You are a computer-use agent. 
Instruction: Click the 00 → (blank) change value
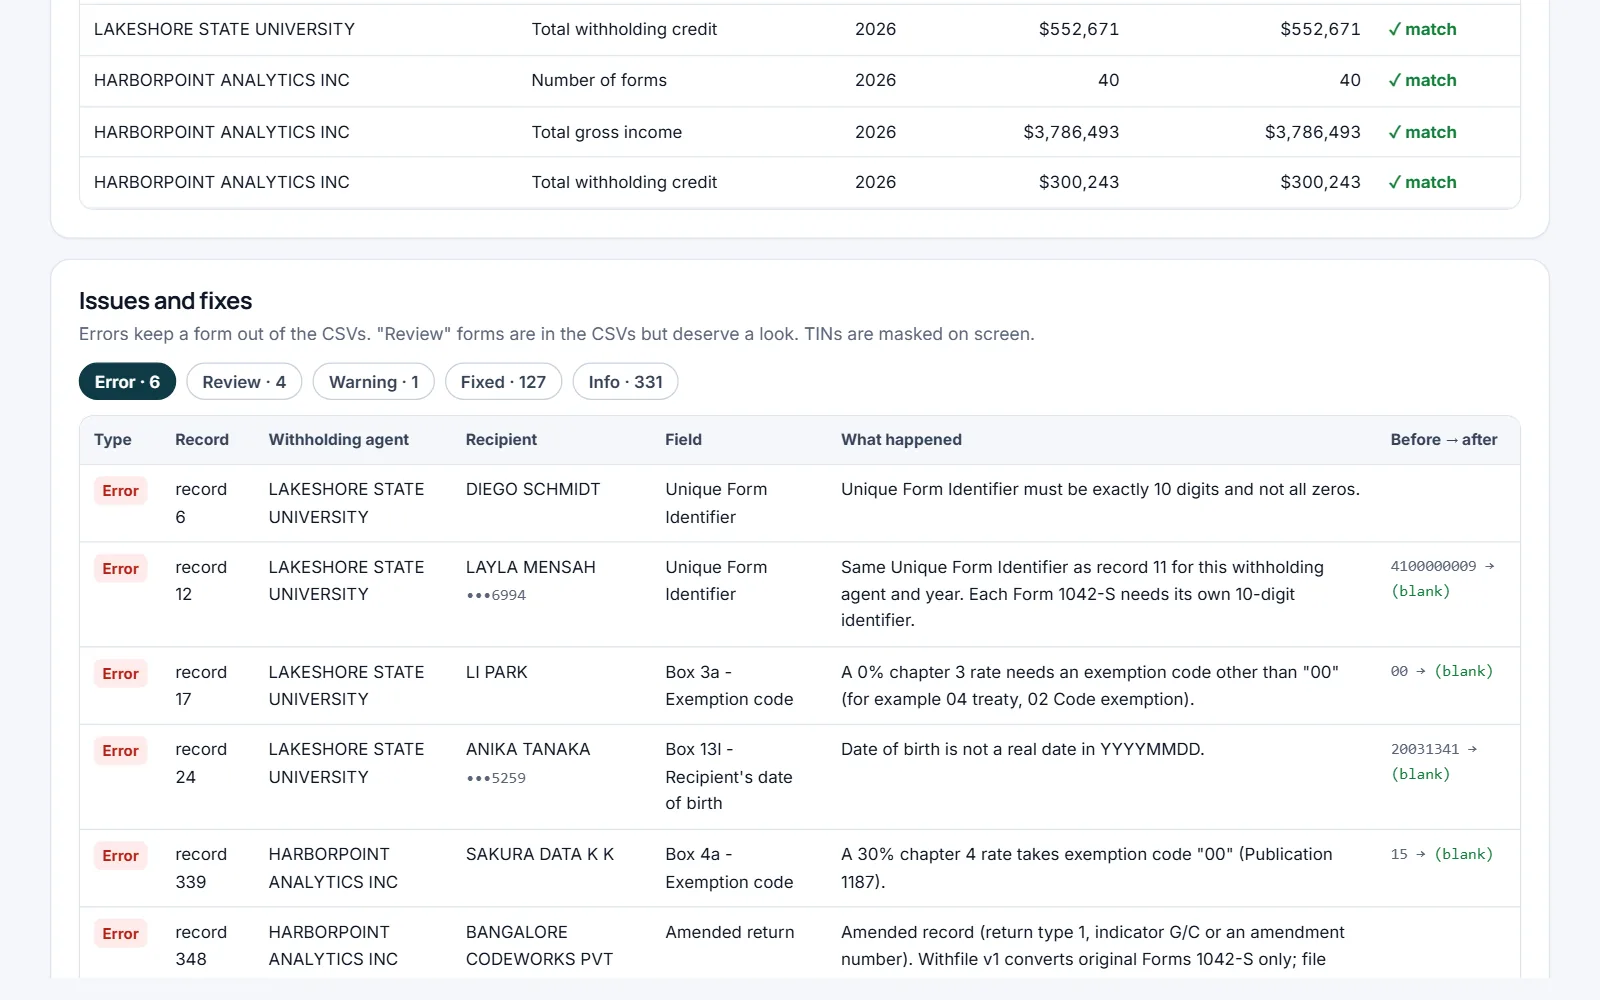coord(1442,671)
